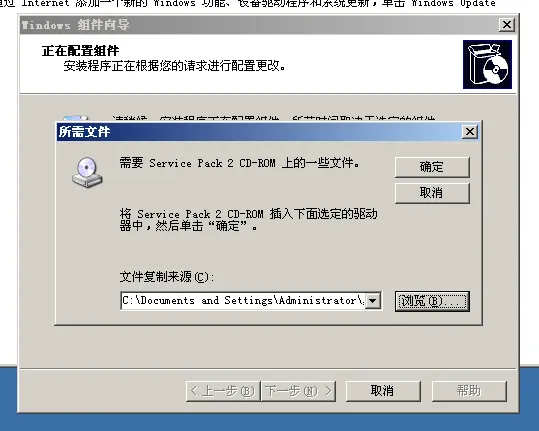Click the partially hidden icon behind the dialog
The image size is (539, 431).
pyautogui.click(x=76, y=118)
